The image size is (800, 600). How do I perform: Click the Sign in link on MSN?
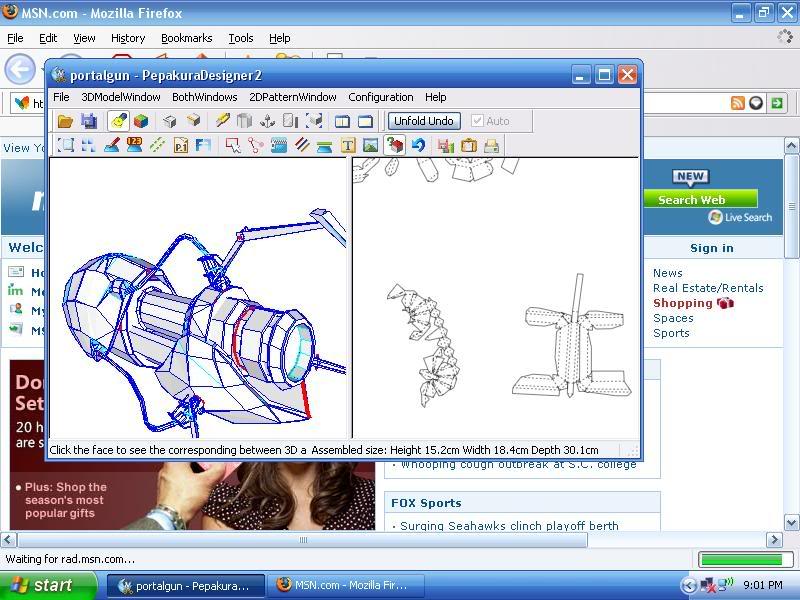[711, 248]
